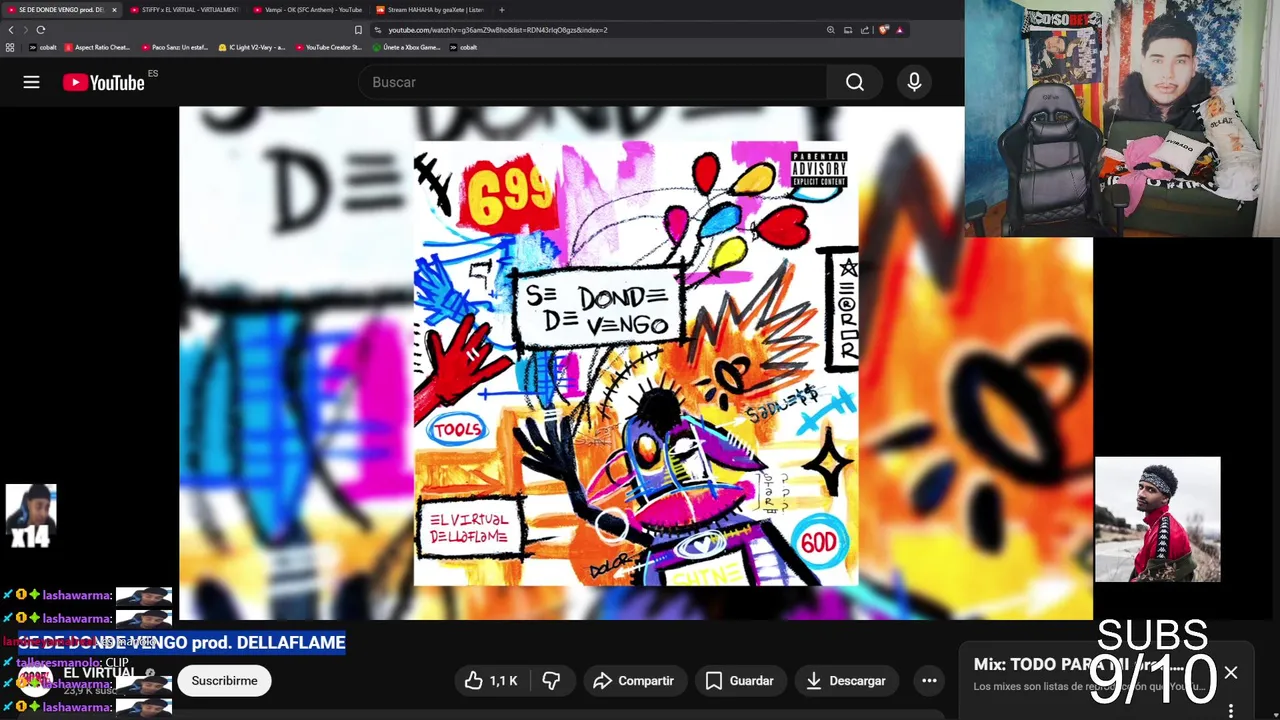
Task: Switch to Stream HAHAHA by geaXete tab
Action: 429,10
